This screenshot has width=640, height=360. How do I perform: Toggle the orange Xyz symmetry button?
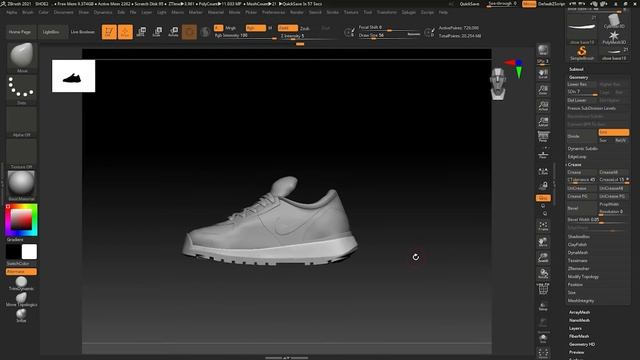point(543,198)
